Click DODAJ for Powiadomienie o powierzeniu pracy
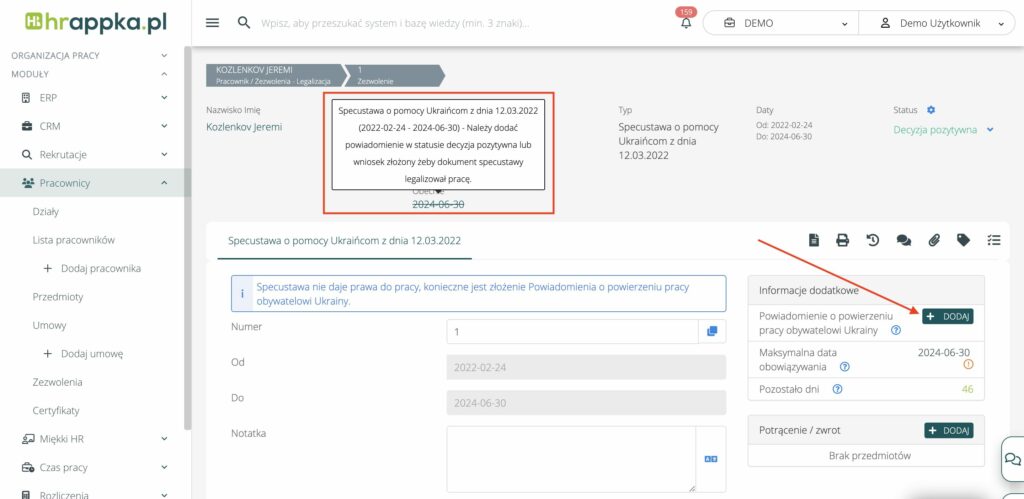1024x499 pixels. (947, 316)
